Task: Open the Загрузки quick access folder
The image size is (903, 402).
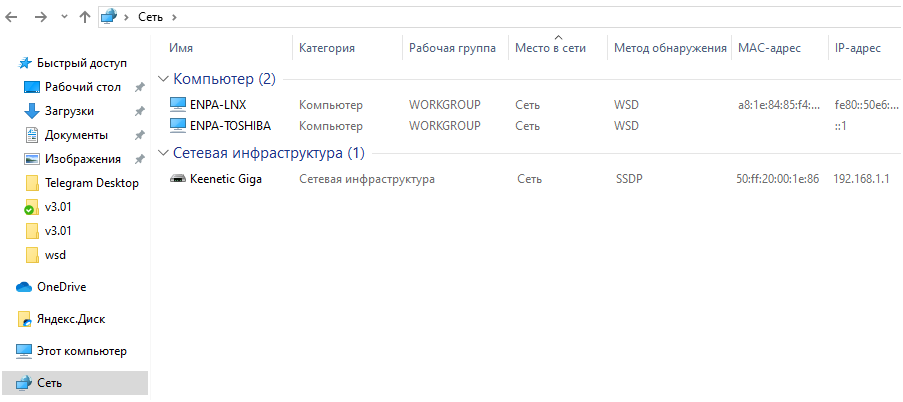Action: click(x=69, y=111)
